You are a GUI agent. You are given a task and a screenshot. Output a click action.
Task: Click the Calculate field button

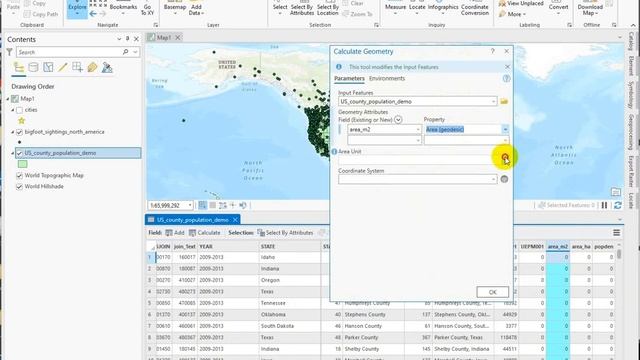point(204,233)
